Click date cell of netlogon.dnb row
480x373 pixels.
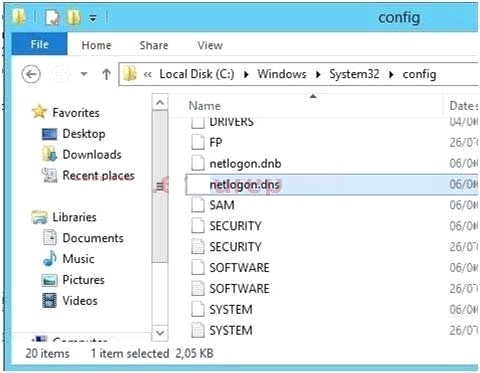pos(463,164)
